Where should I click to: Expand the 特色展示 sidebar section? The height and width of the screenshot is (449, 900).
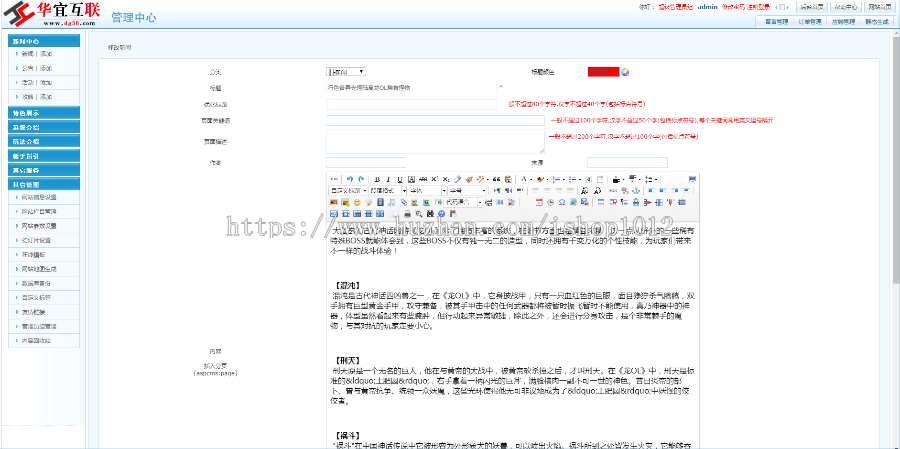point(44,113)
